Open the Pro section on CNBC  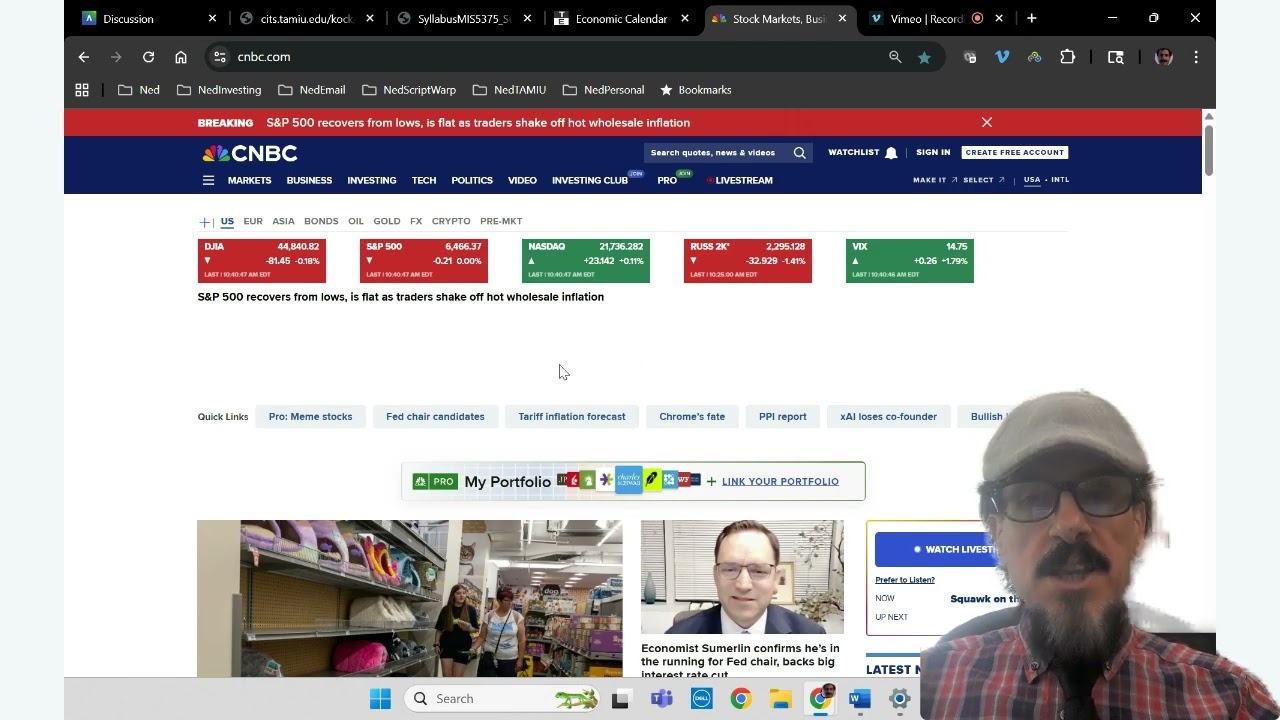[x=667, y=181]
